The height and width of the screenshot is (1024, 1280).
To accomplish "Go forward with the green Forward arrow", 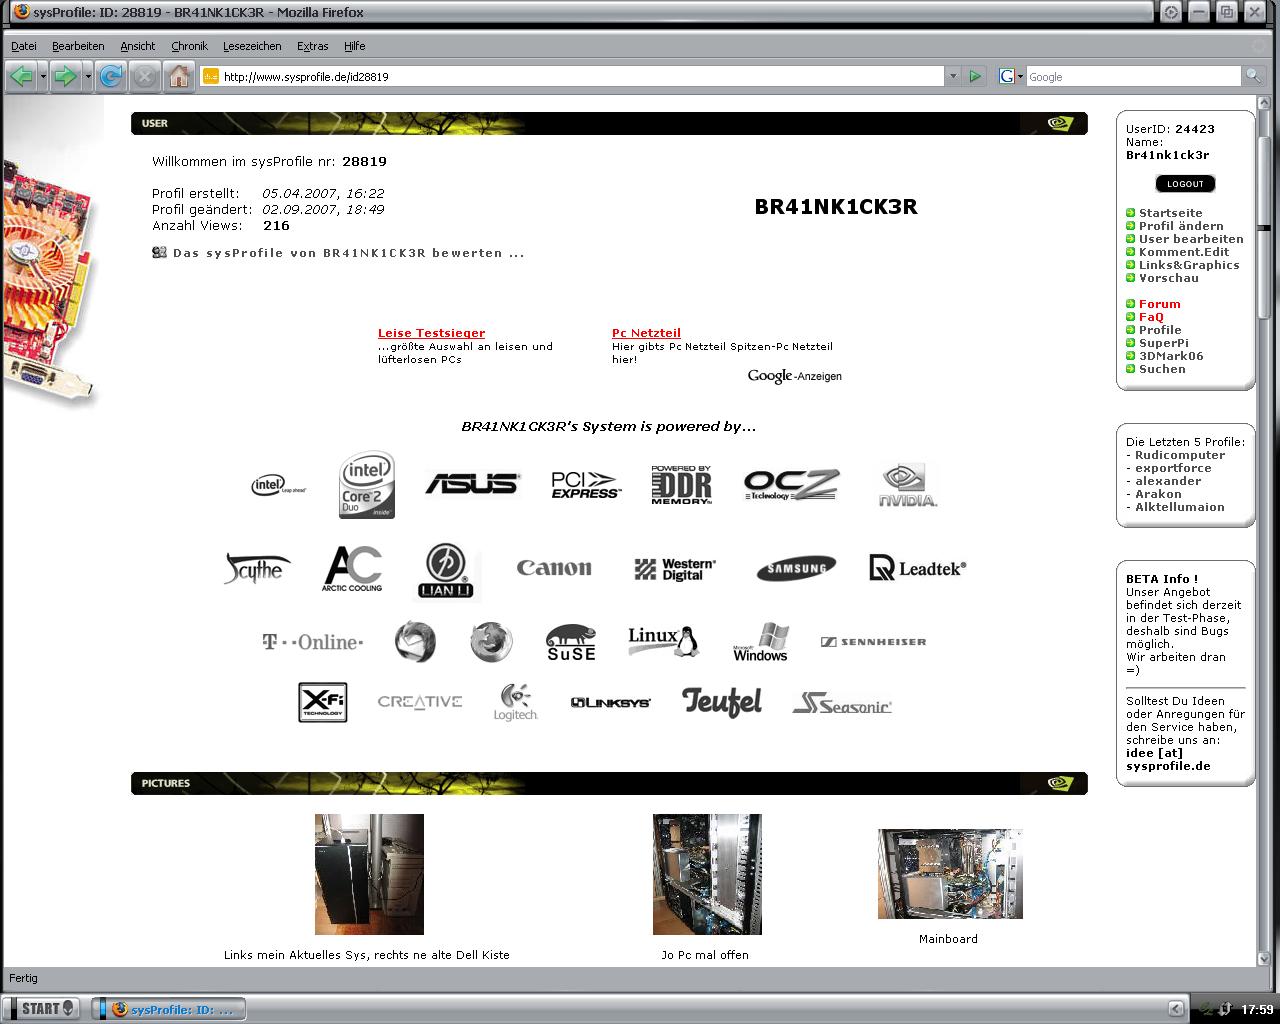I will pyautogui.click(x=65, y=76).
